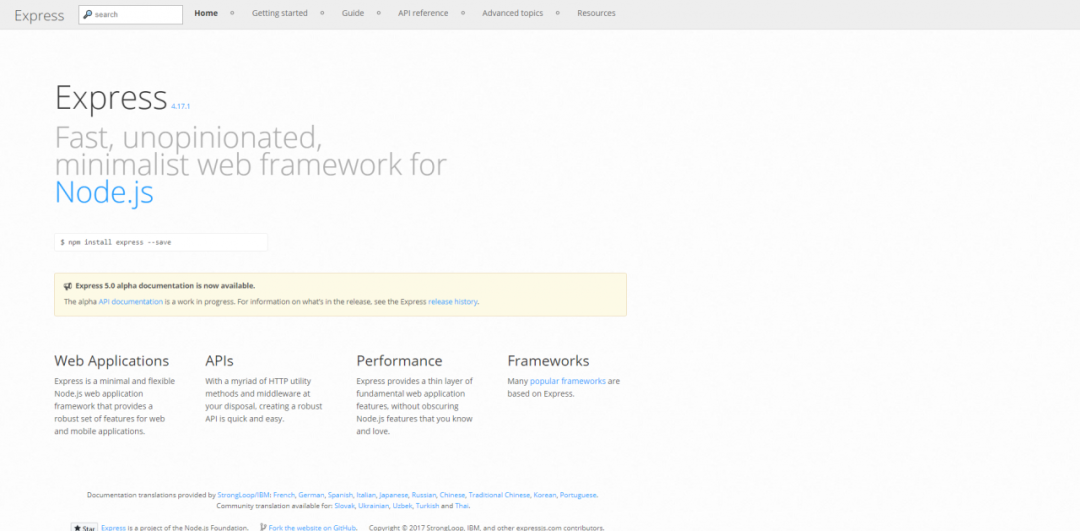The width and height of the screenshot is (1080, 531).
Task: Switch to the Italian translation
Action: pos(366,495)
